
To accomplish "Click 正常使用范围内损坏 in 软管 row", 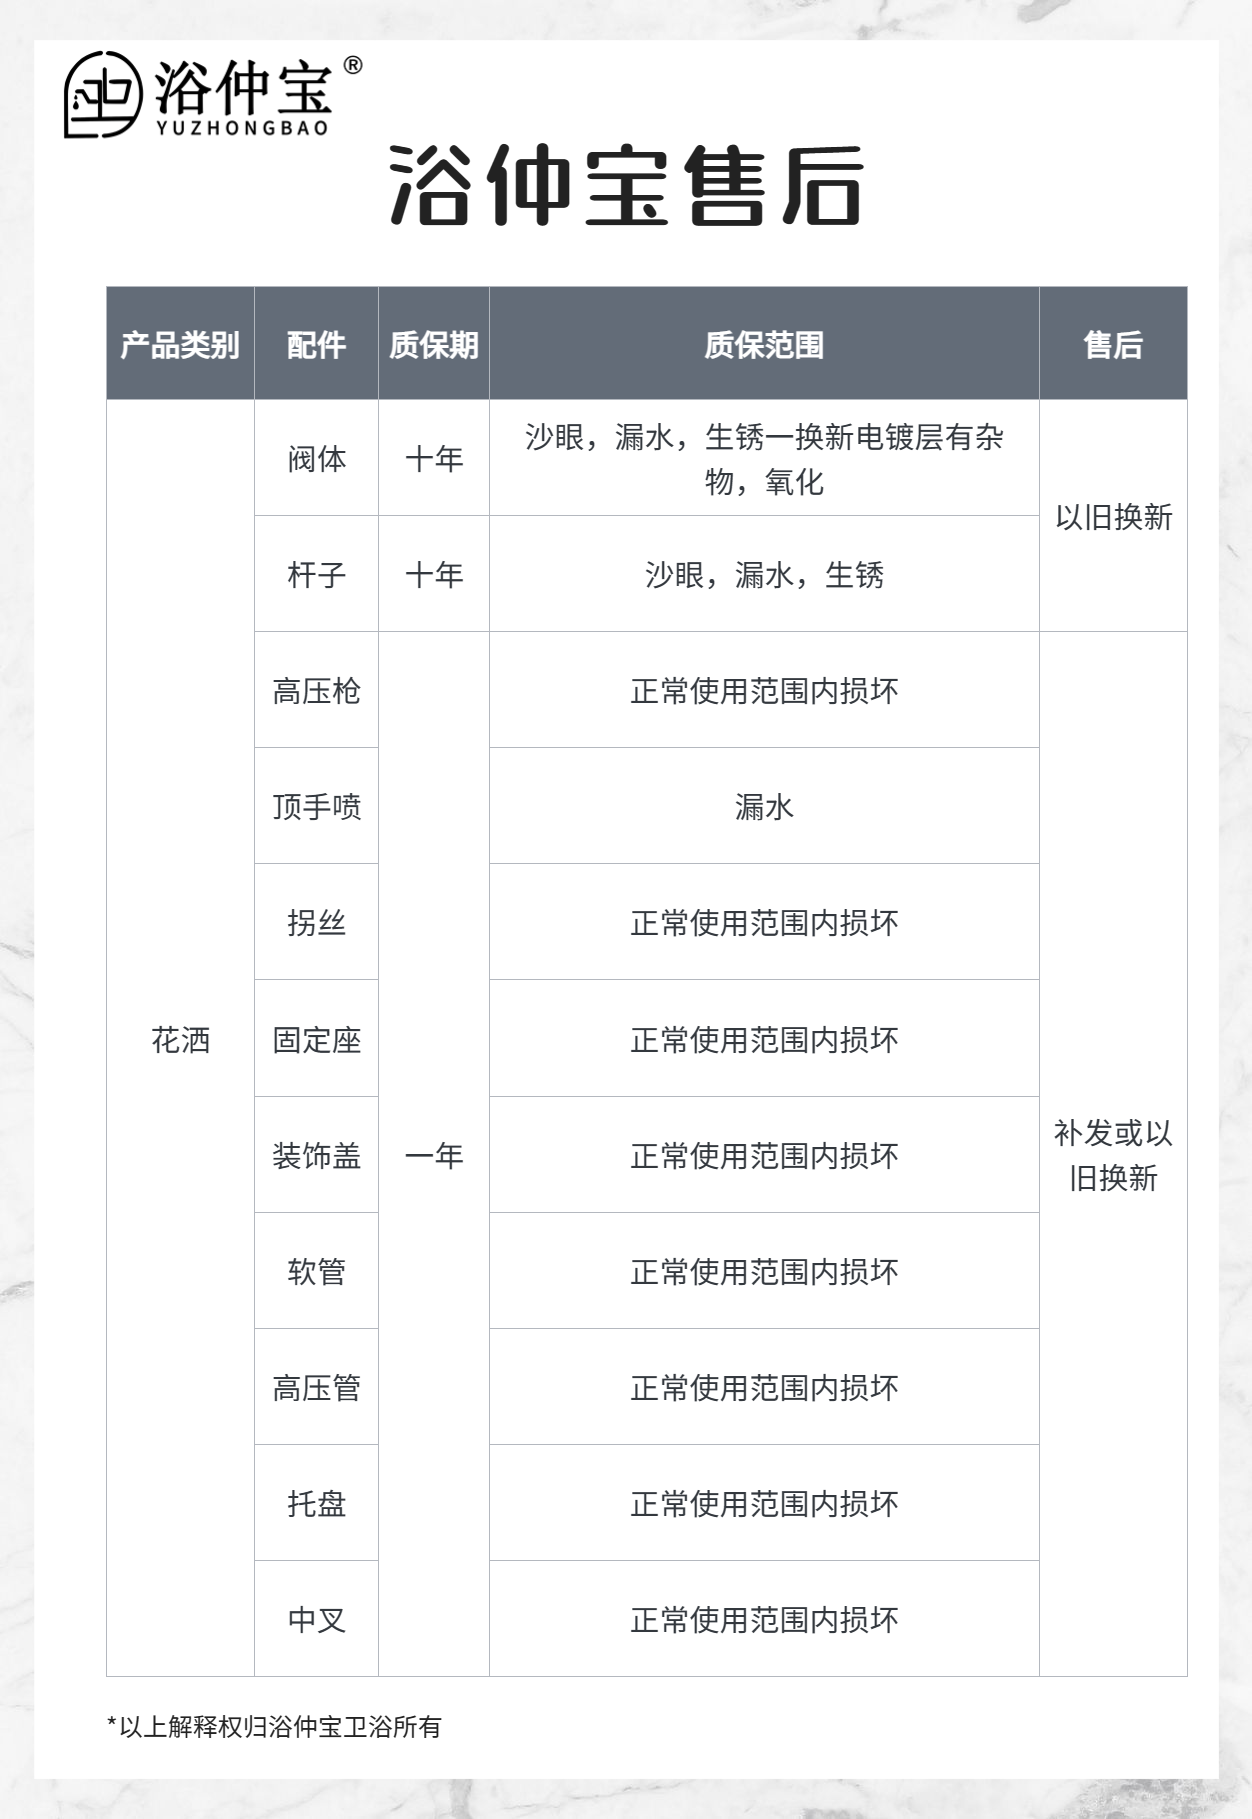I will [764, 1272].
